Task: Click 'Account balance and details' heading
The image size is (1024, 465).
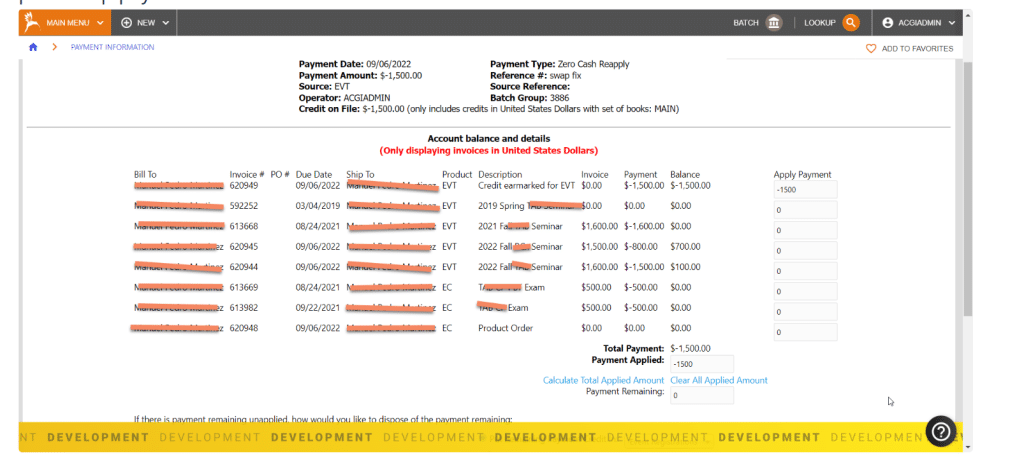Action: tap(488, 138)
